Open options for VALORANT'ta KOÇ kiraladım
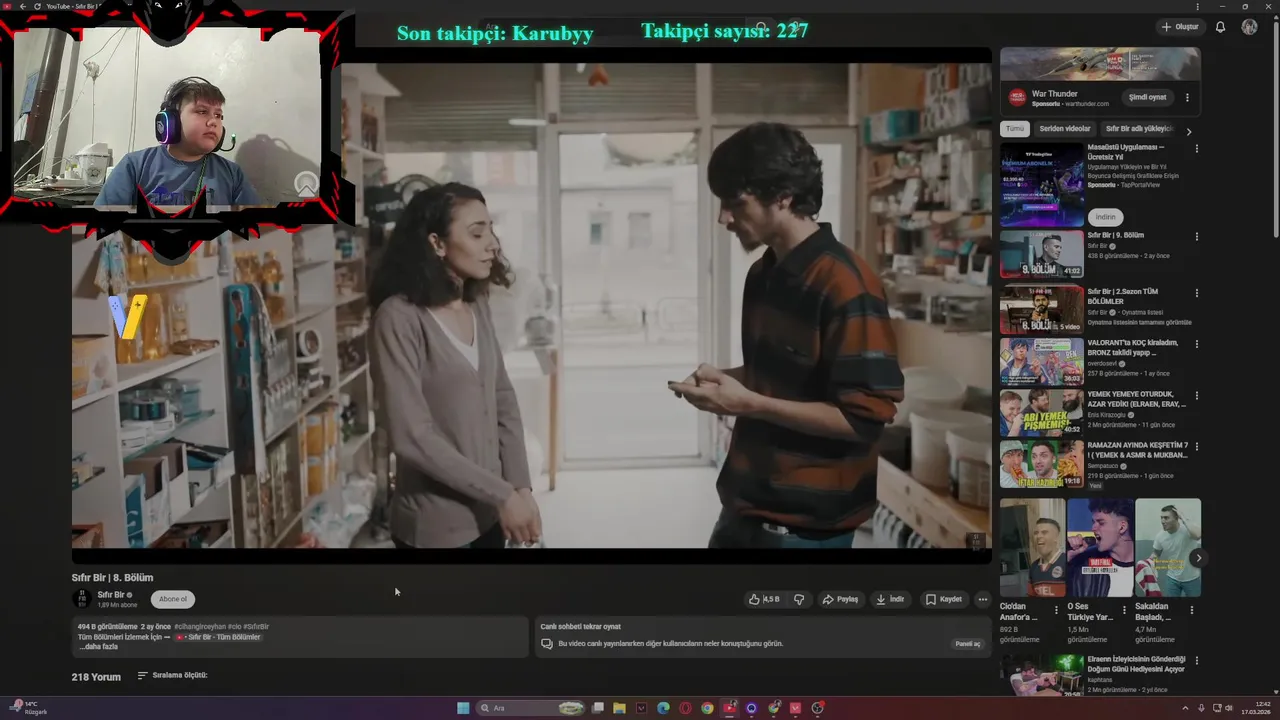This screenshot has width=1280, height=720. pyautogui.click(x=1196, y=345)
